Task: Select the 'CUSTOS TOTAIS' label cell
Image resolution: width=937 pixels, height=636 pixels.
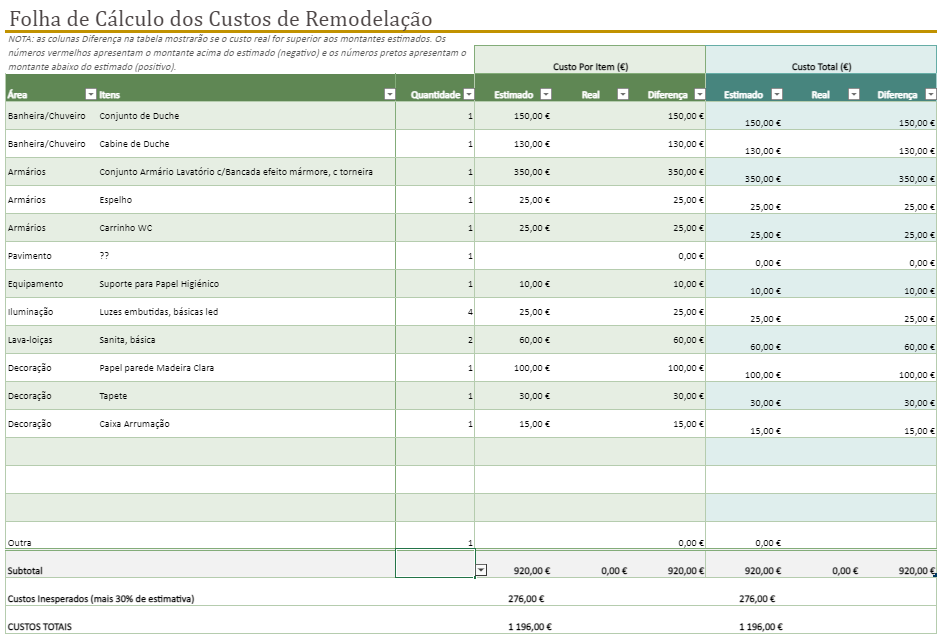Action: tap(39, 626)
